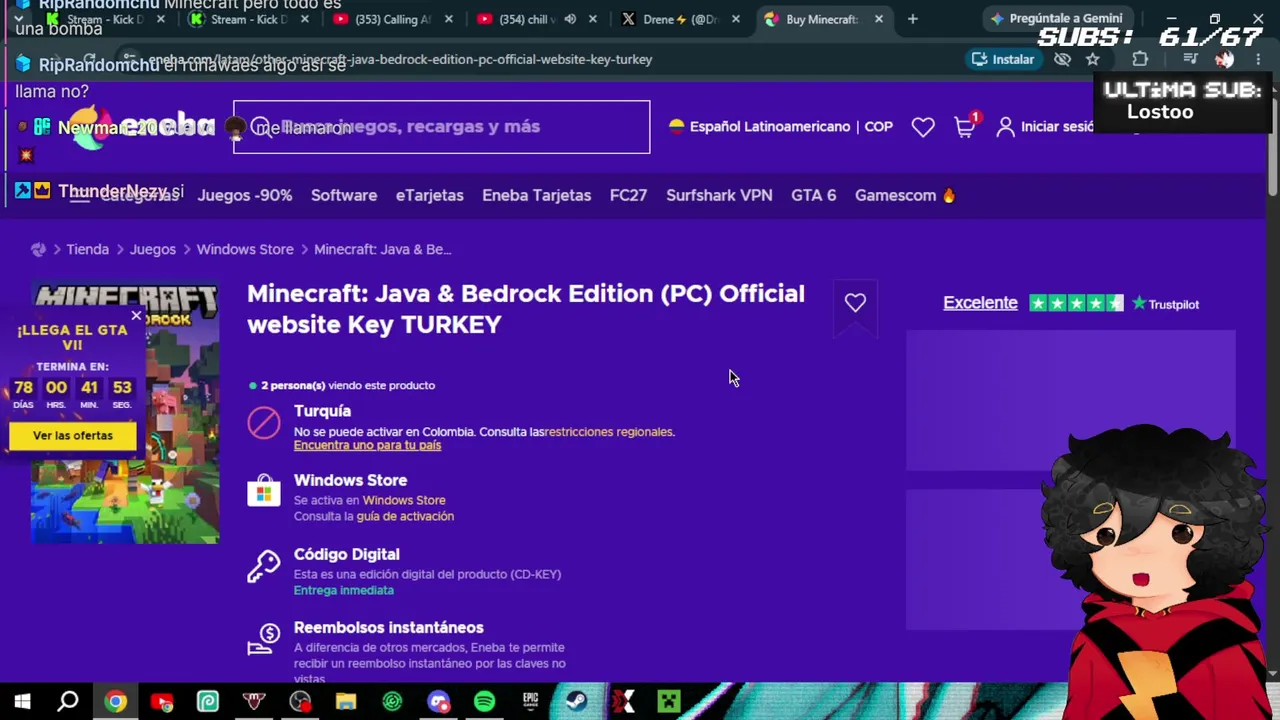Click Iniciar sesión link

pos(1058,127)
